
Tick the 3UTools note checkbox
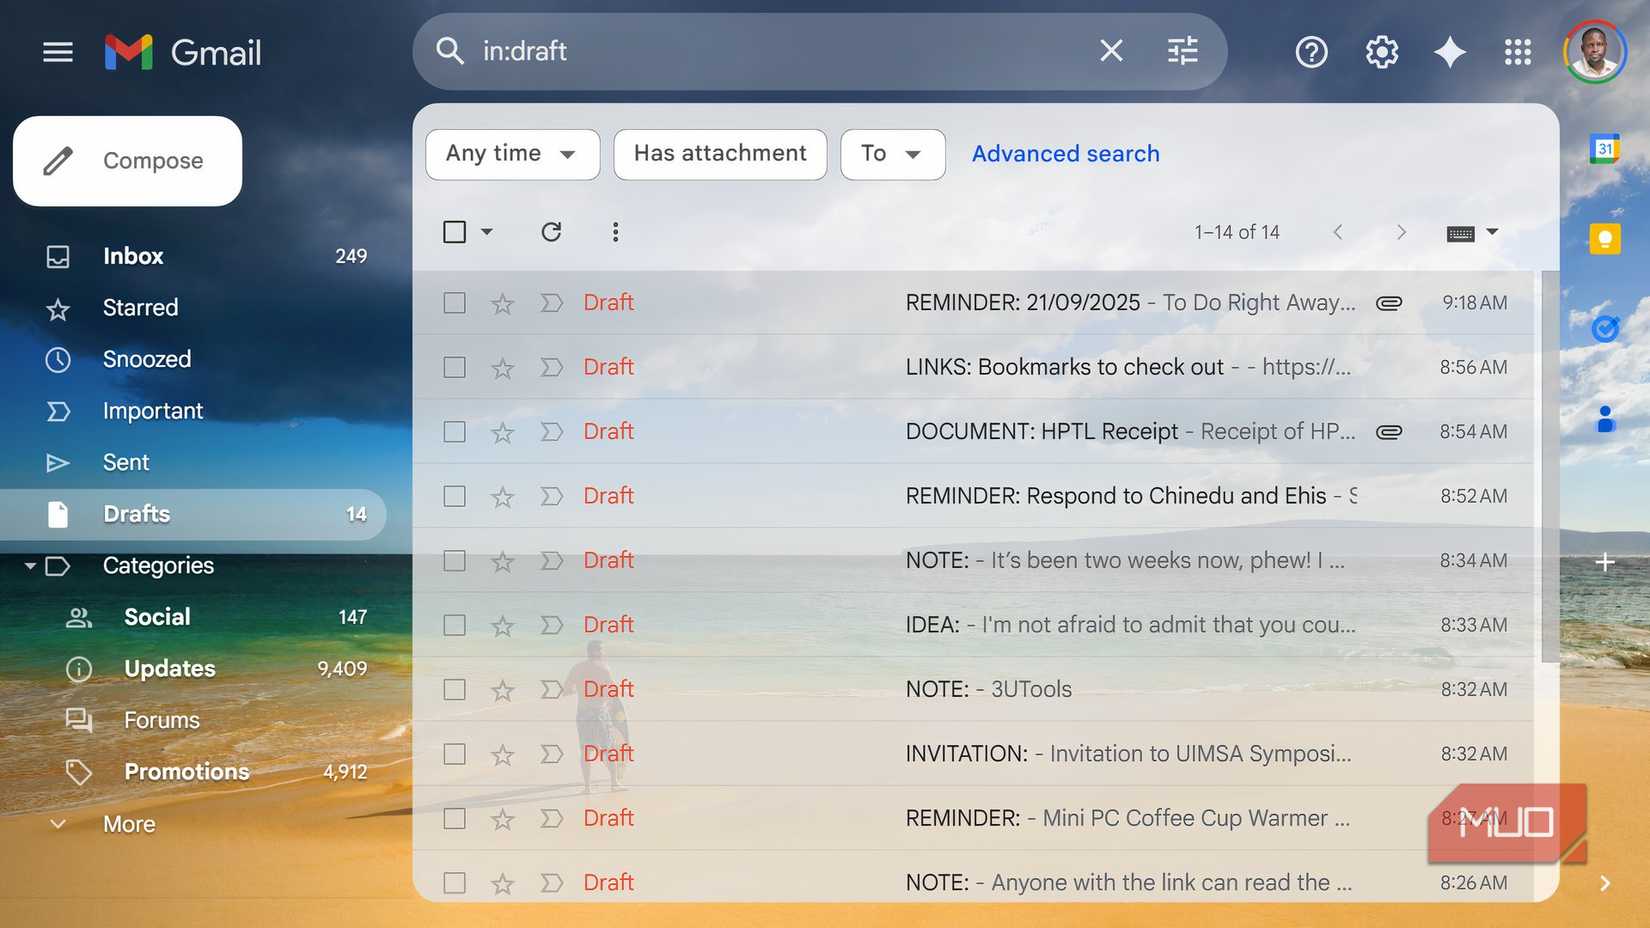pos(454,690)
